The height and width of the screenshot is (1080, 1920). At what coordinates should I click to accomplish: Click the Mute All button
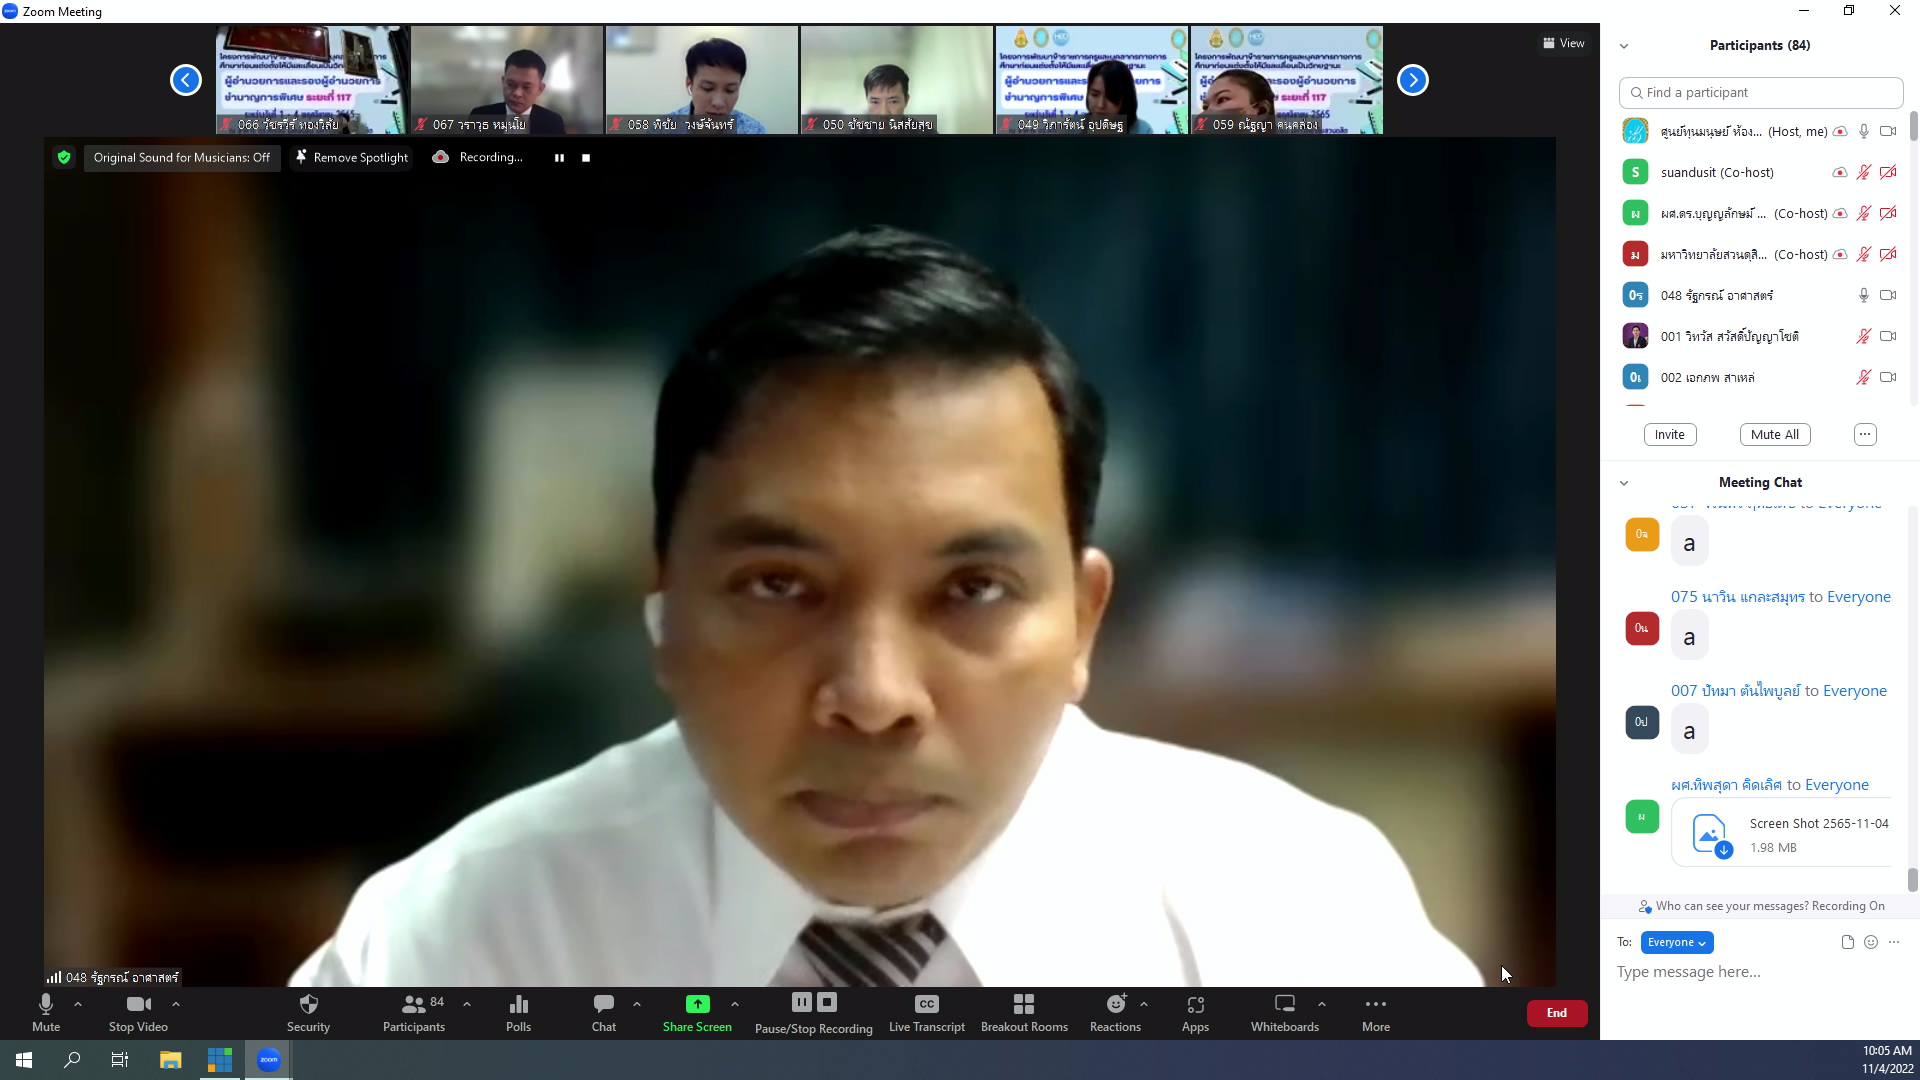1774,434
